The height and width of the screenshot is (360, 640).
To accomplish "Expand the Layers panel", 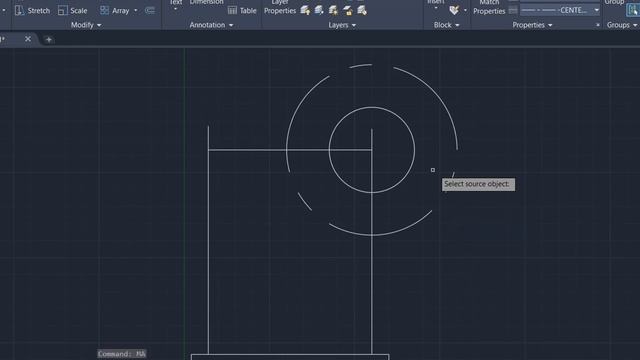I will pyautogui.click(x=342, y=25).
